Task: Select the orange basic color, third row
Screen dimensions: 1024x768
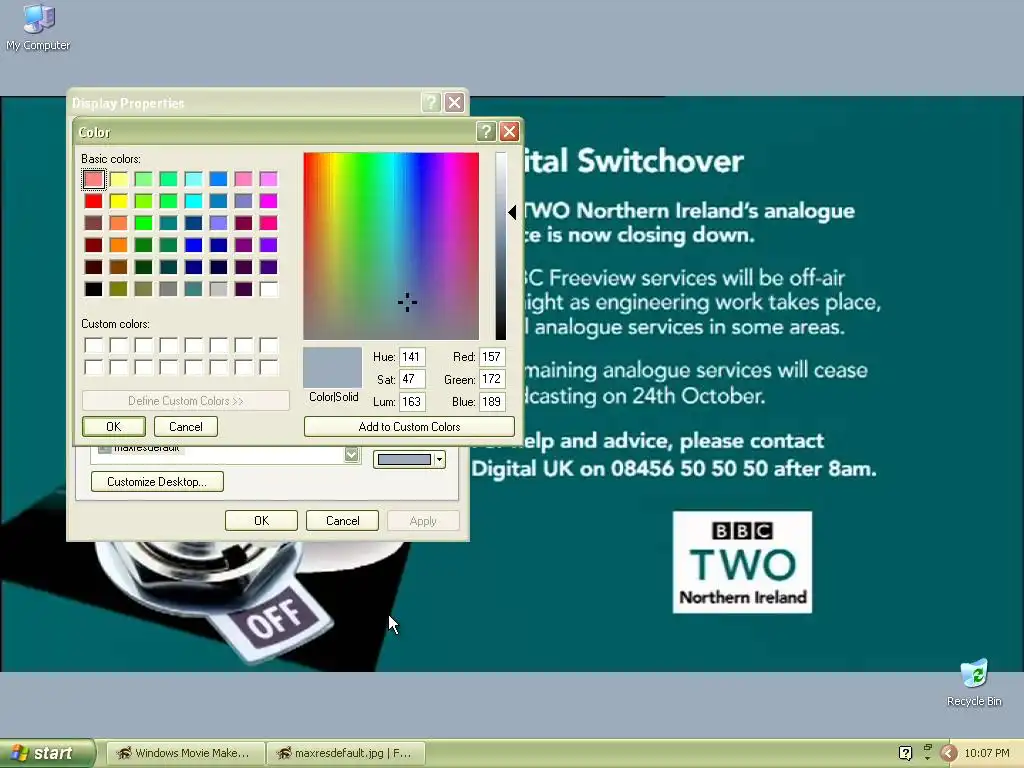Action: (118, 223)
